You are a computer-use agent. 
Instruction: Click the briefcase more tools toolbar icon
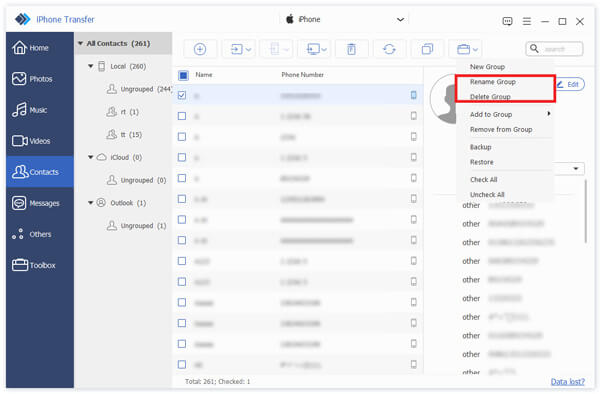click(x=463, y=49)
